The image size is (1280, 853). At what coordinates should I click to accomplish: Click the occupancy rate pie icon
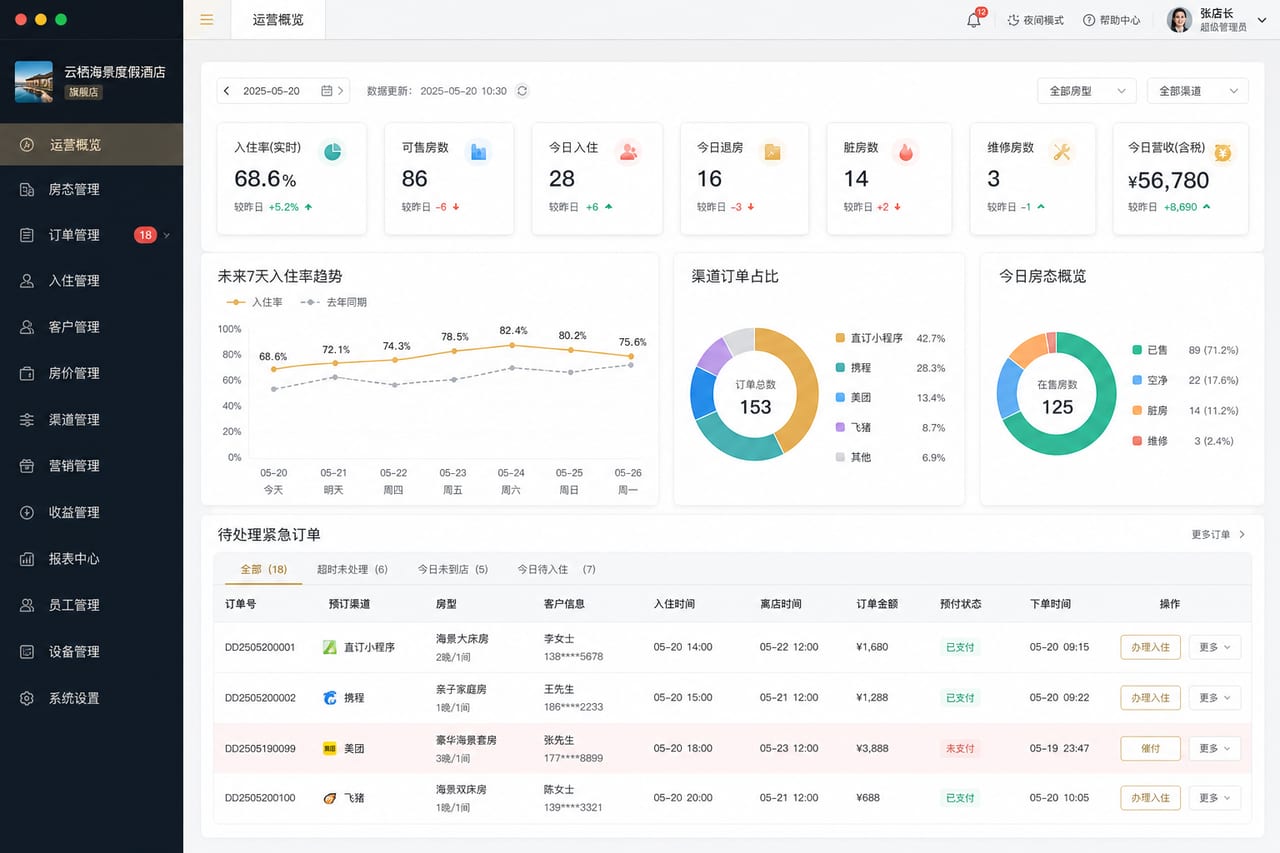click(332, 151)
